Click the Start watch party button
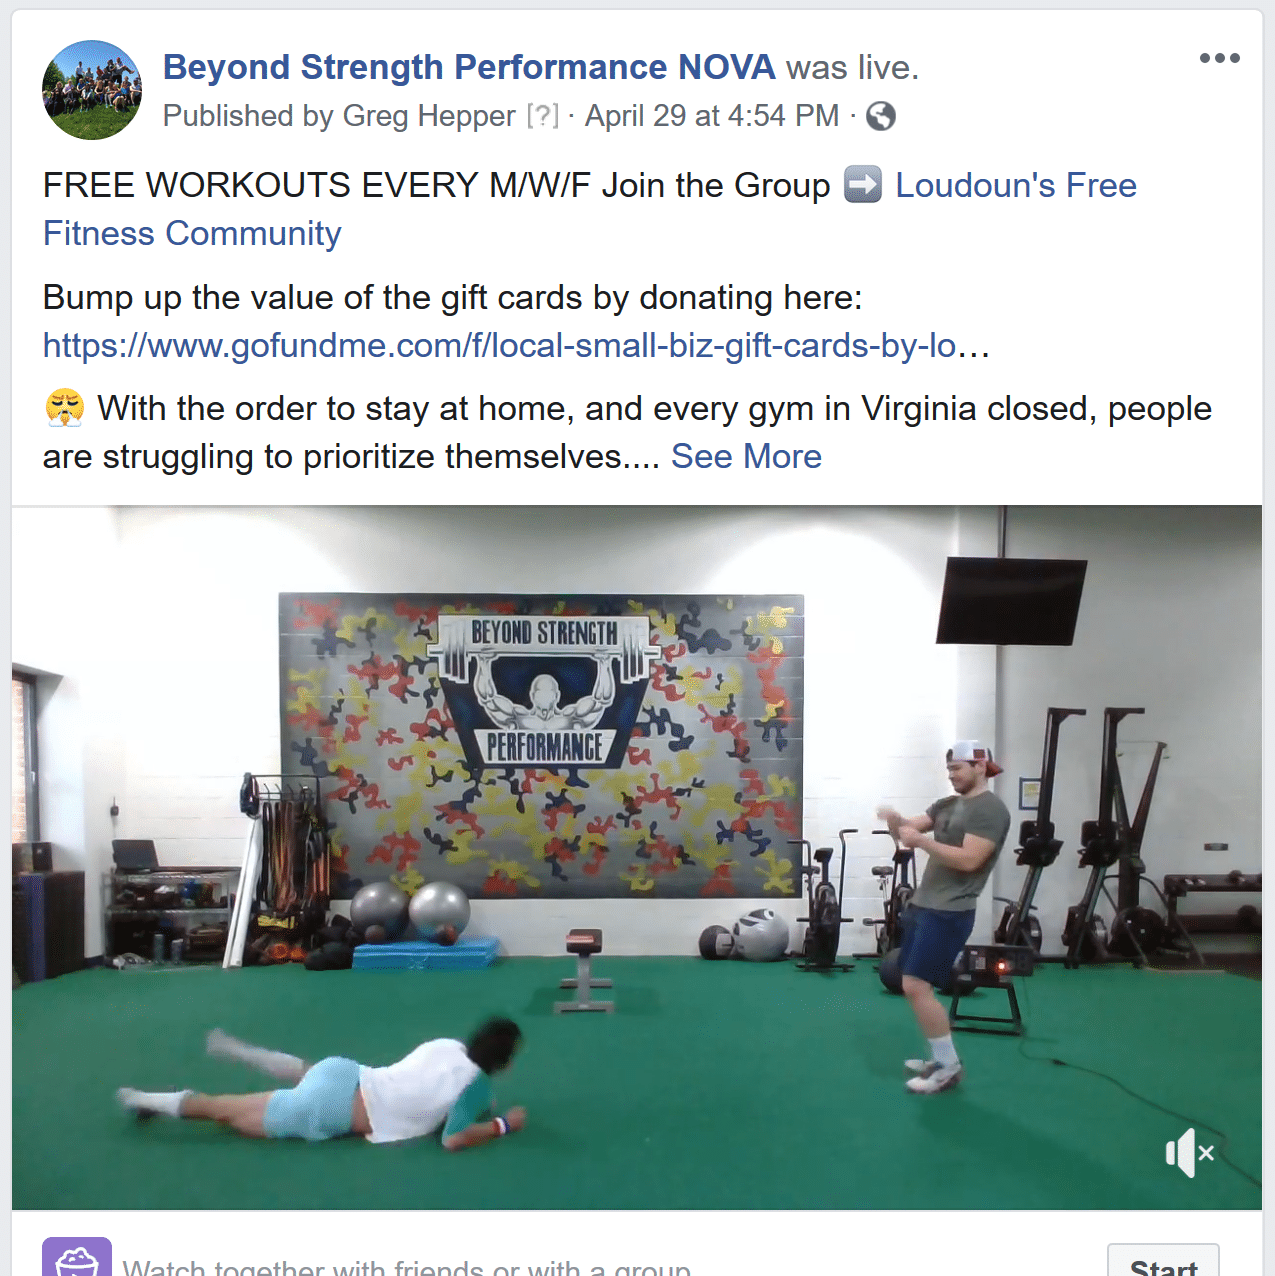This screenshot has height=1276, width=1275. coord(1163,1261)
